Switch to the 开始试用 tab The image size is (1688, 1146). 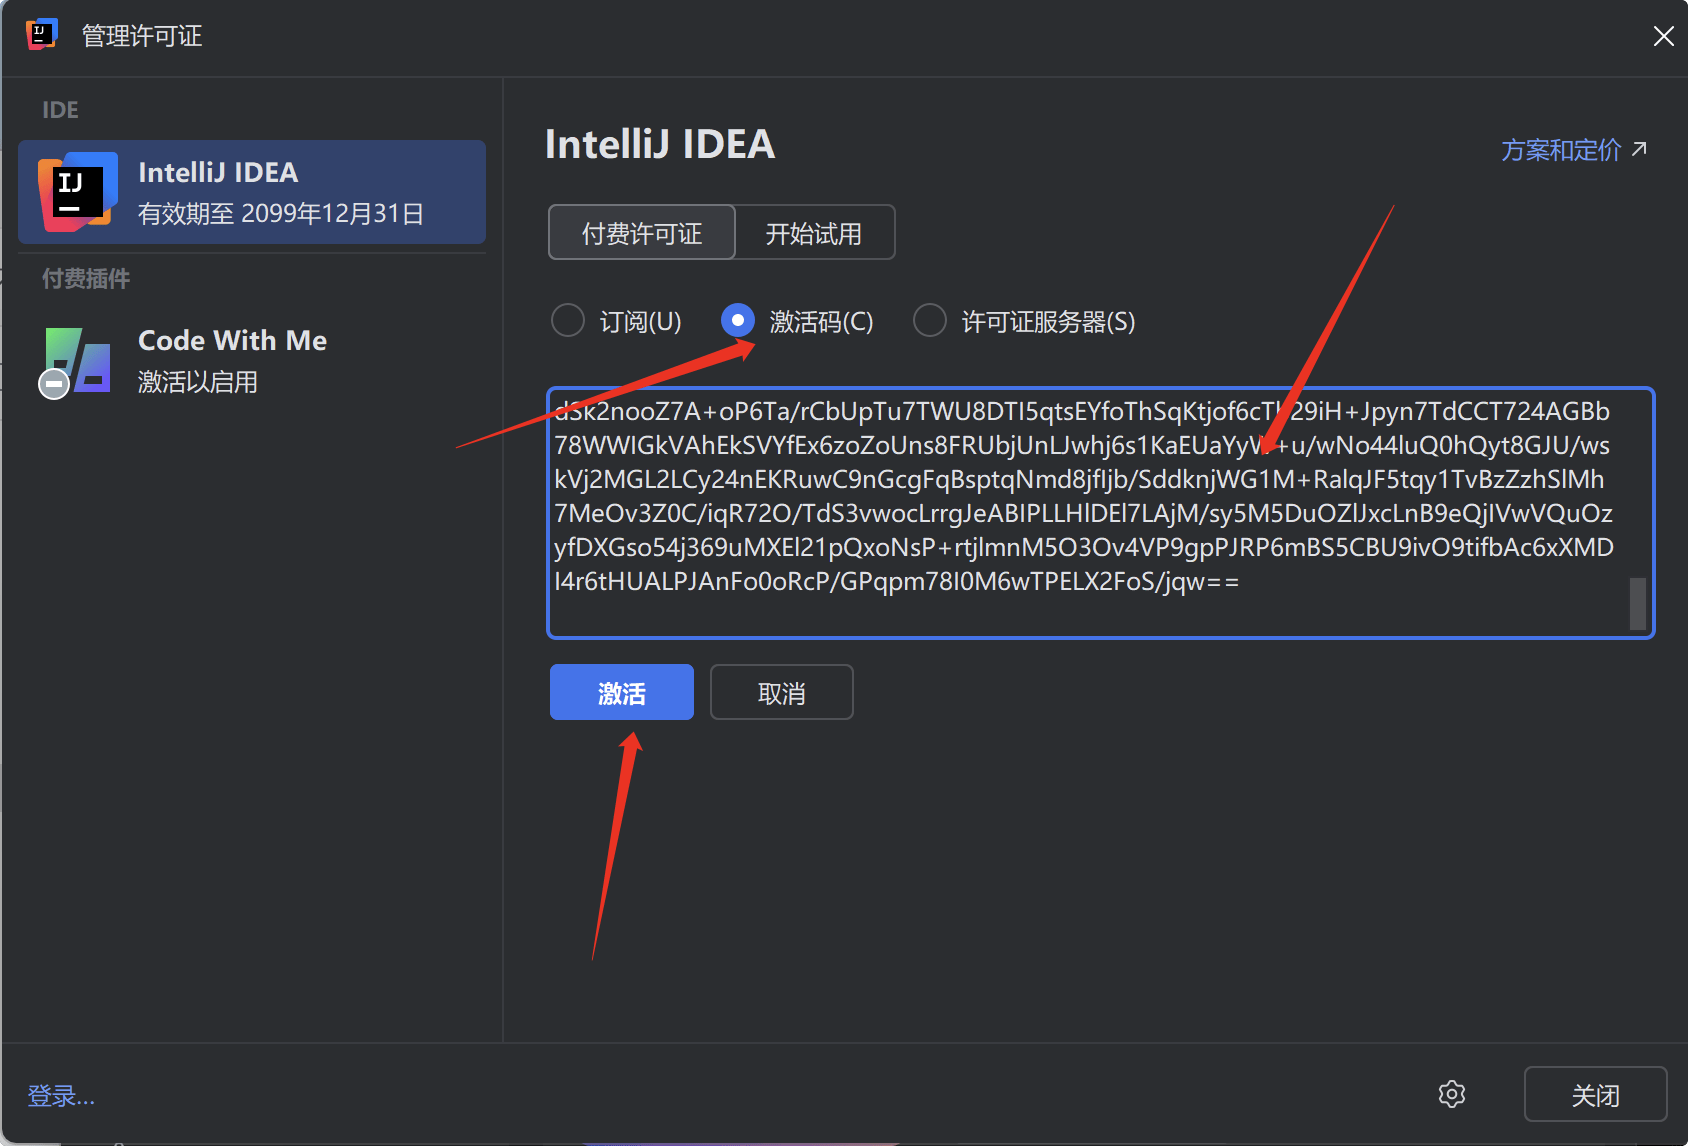[814, 233]
